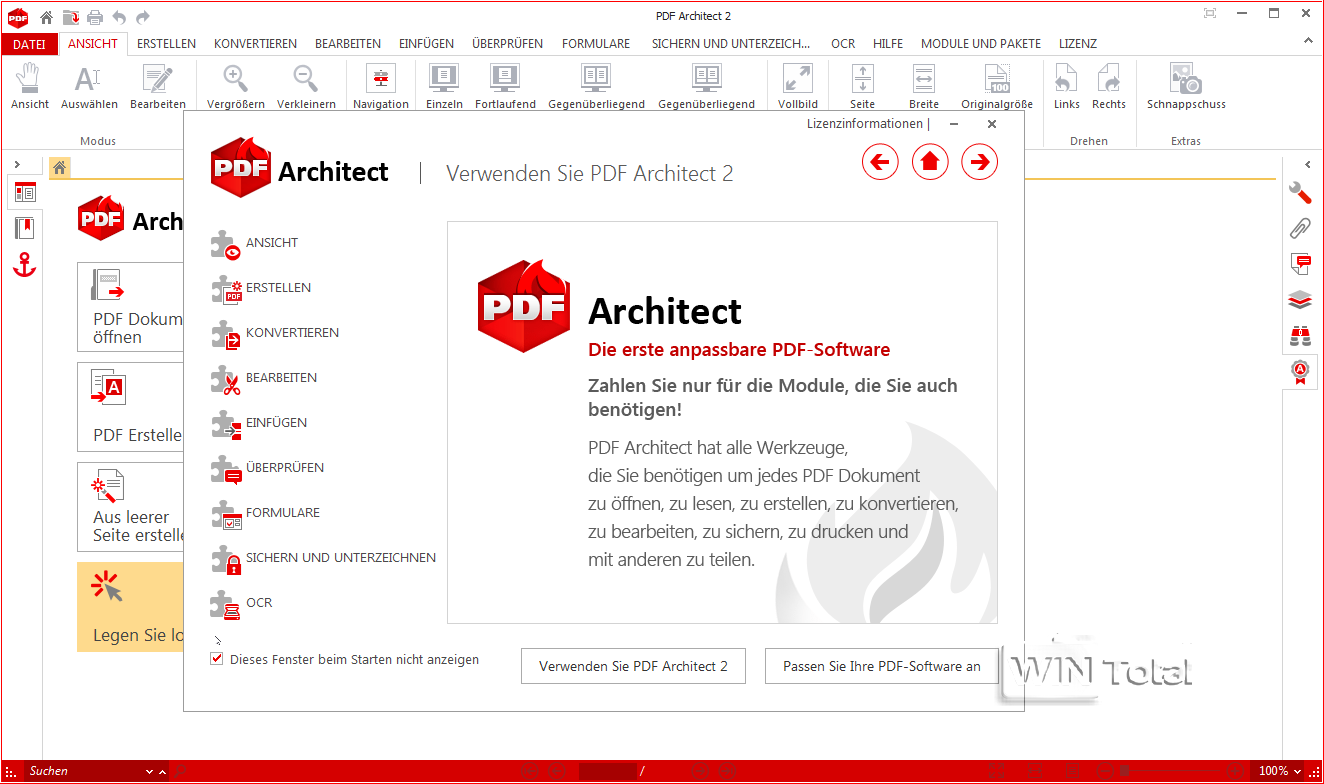Choose the Bearbeiten tool in the Modus group
Viewport: 1324px width, 784px height.
tap(158, 86)
